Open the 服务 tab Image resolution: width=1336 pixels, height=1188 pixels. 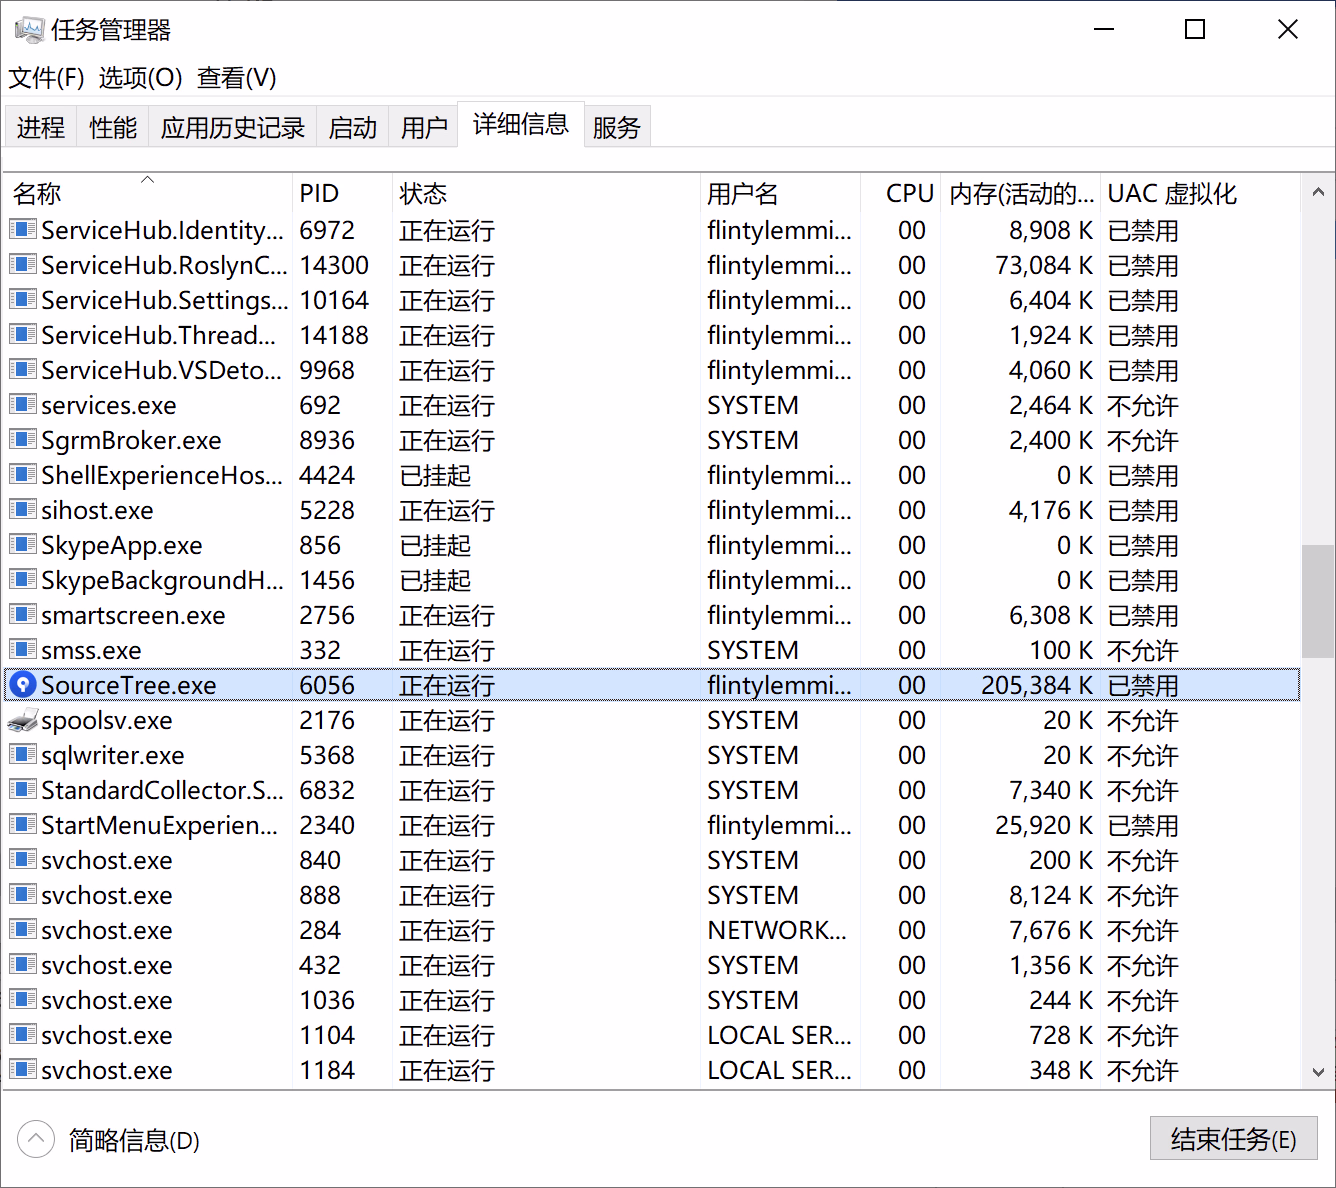click(x=616, y=128)
